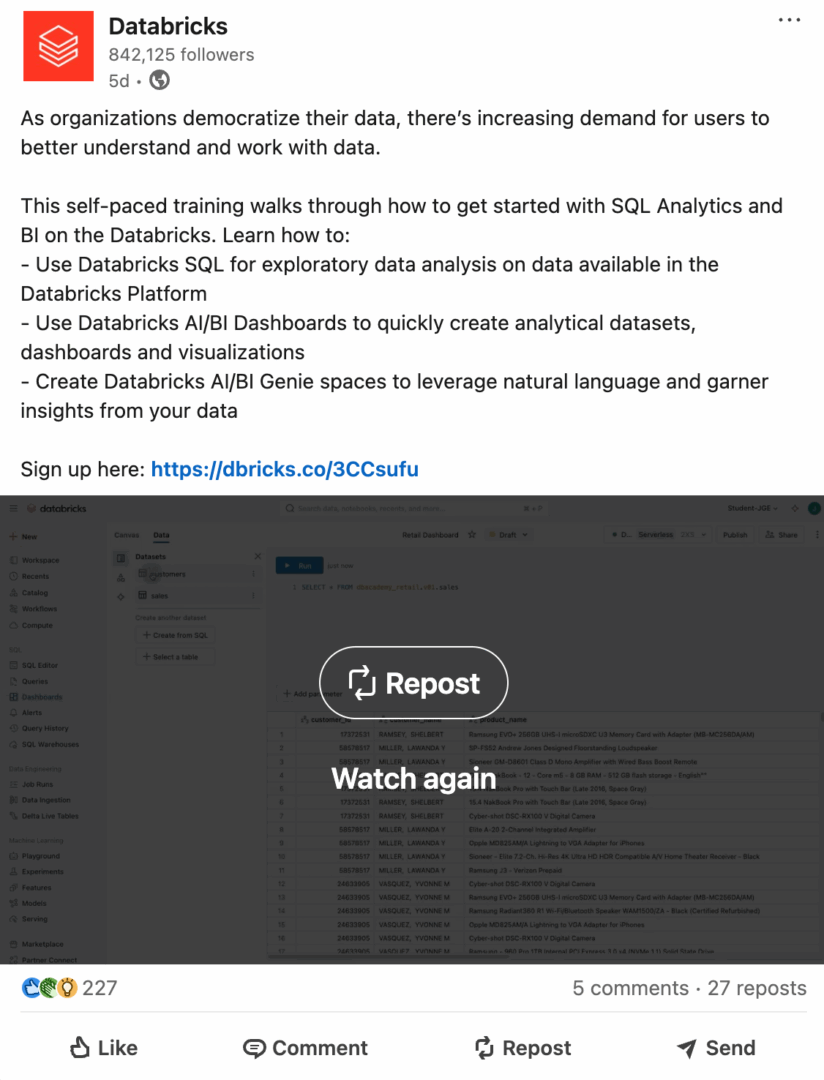Open Compute in the sidebar
Image resolution: width=824 pixels, height=1080 pixels.
point(38,625)
